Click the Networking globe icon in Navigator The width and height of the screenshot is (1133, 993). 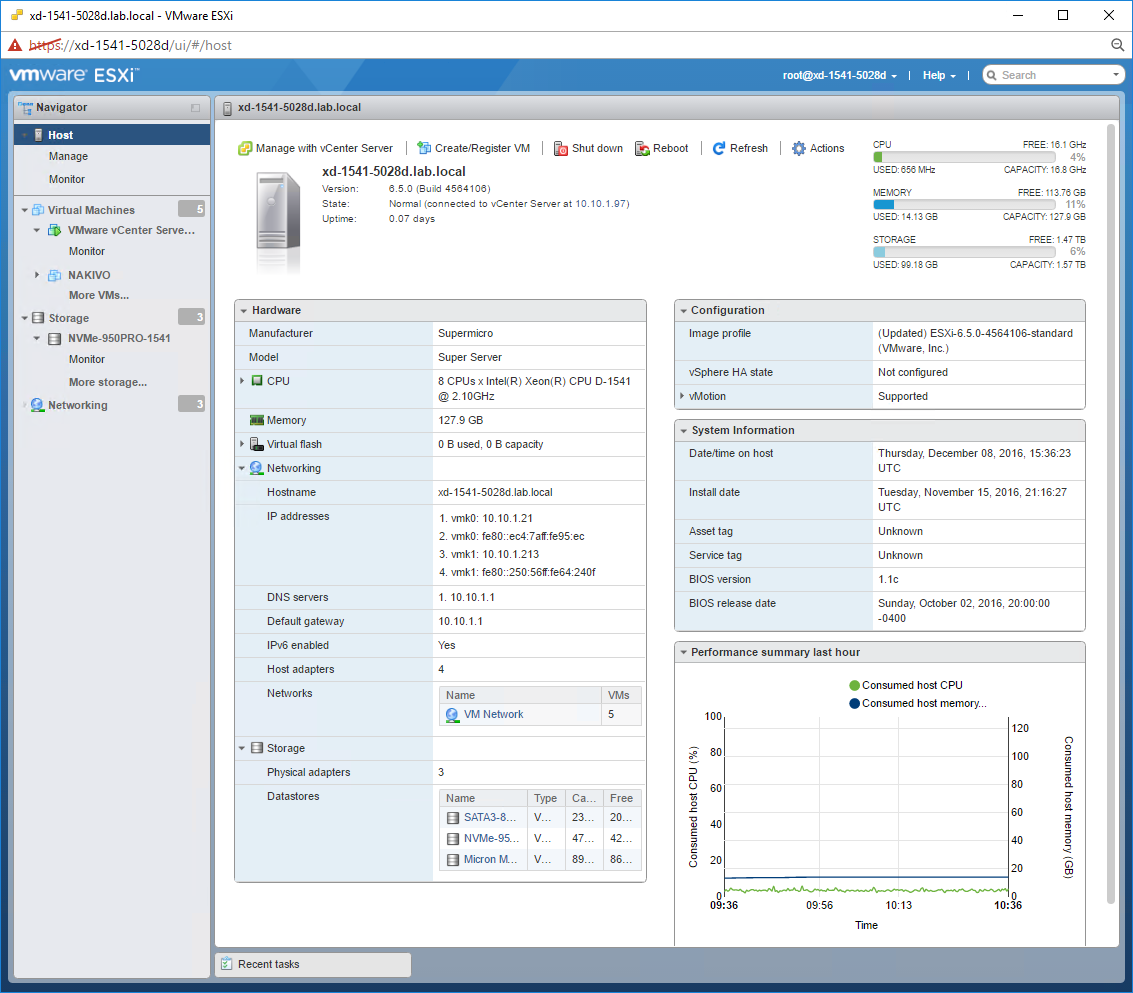point(37,405)
